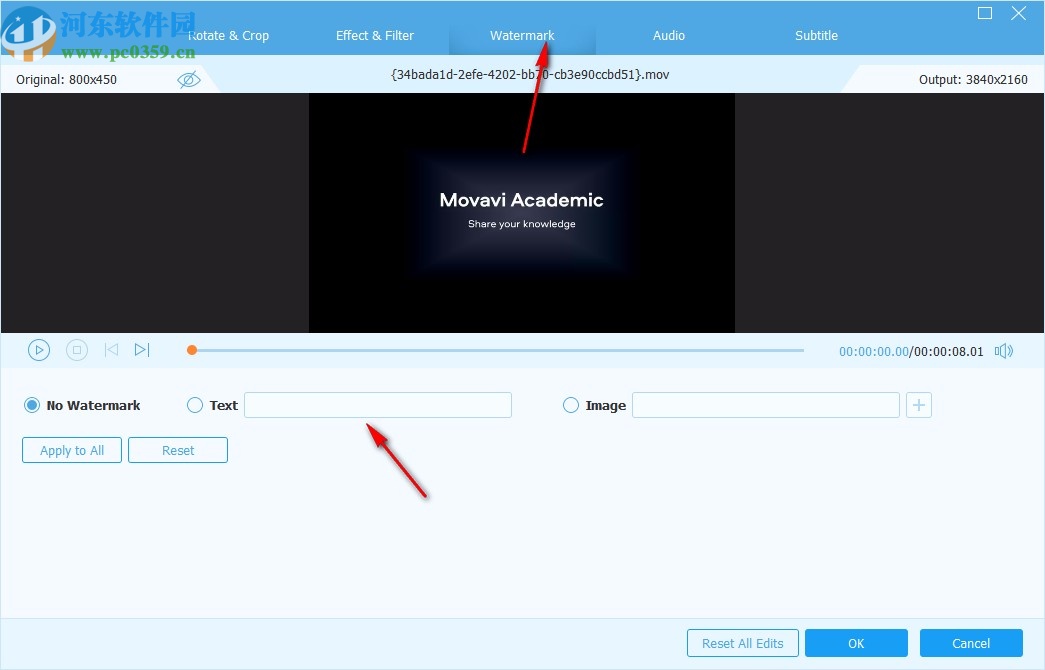Viewport: 1045px width, 670px height.
Task: Maximize the editor window
Action: click(984, 13)
